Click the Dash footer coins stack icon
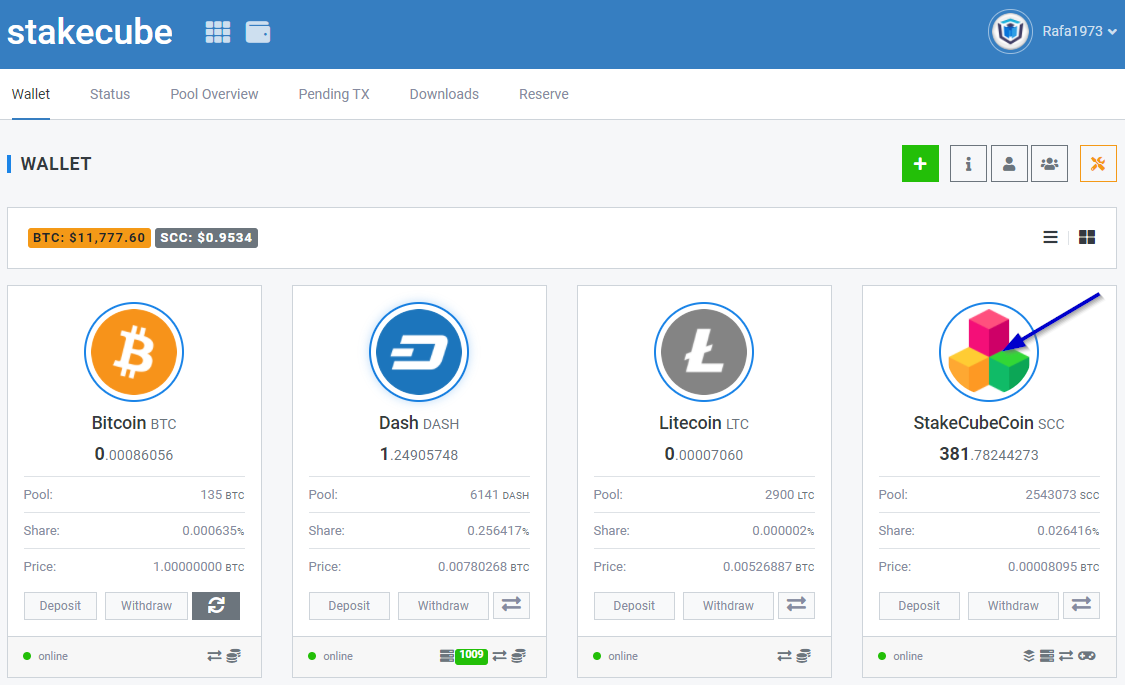 tap(519, 656)
